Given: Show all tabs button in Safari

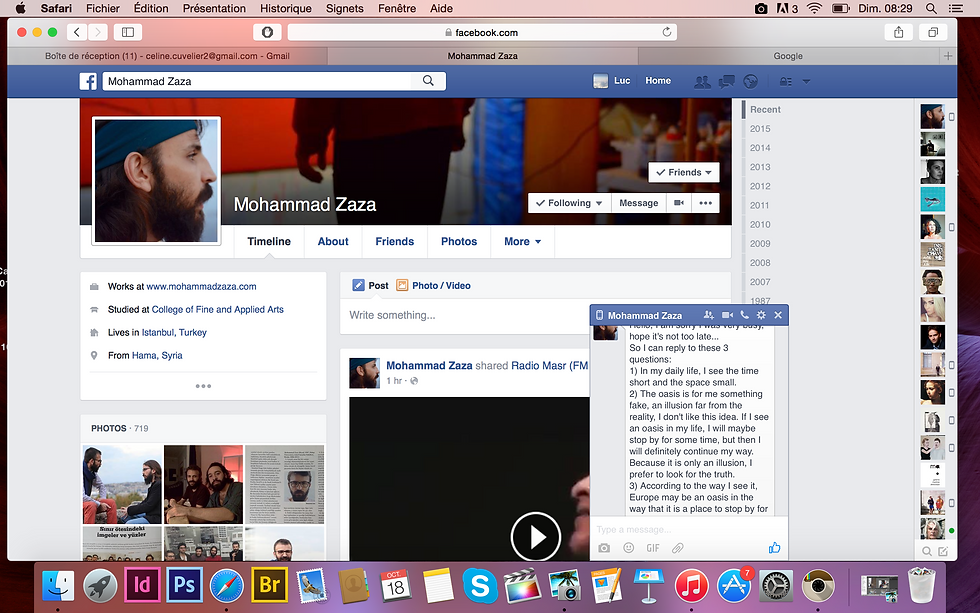Looking at the screenshot, I should [x=933, y=32].
